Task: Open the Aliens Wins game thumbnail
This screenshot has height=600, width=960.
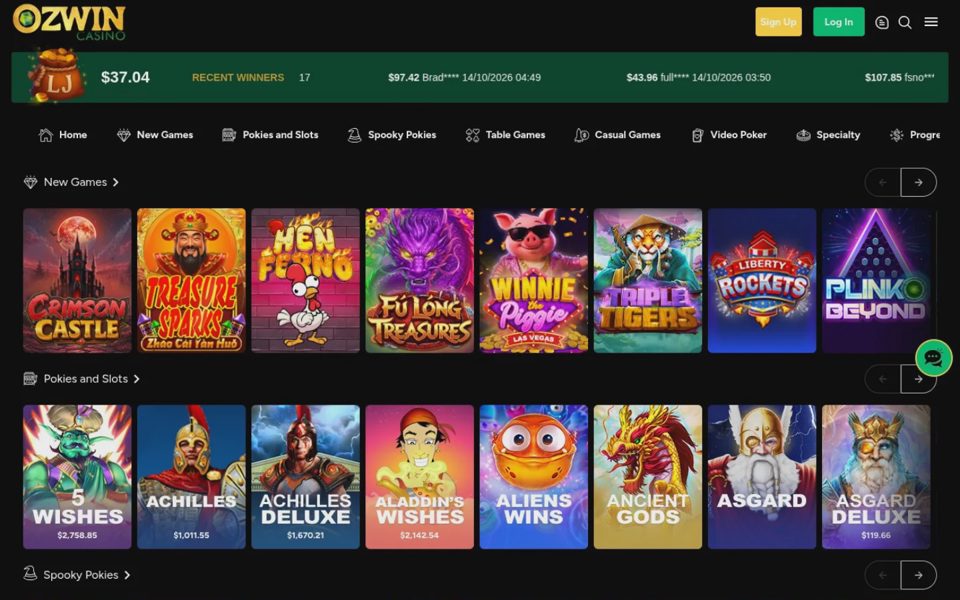Action: (534, 477)
